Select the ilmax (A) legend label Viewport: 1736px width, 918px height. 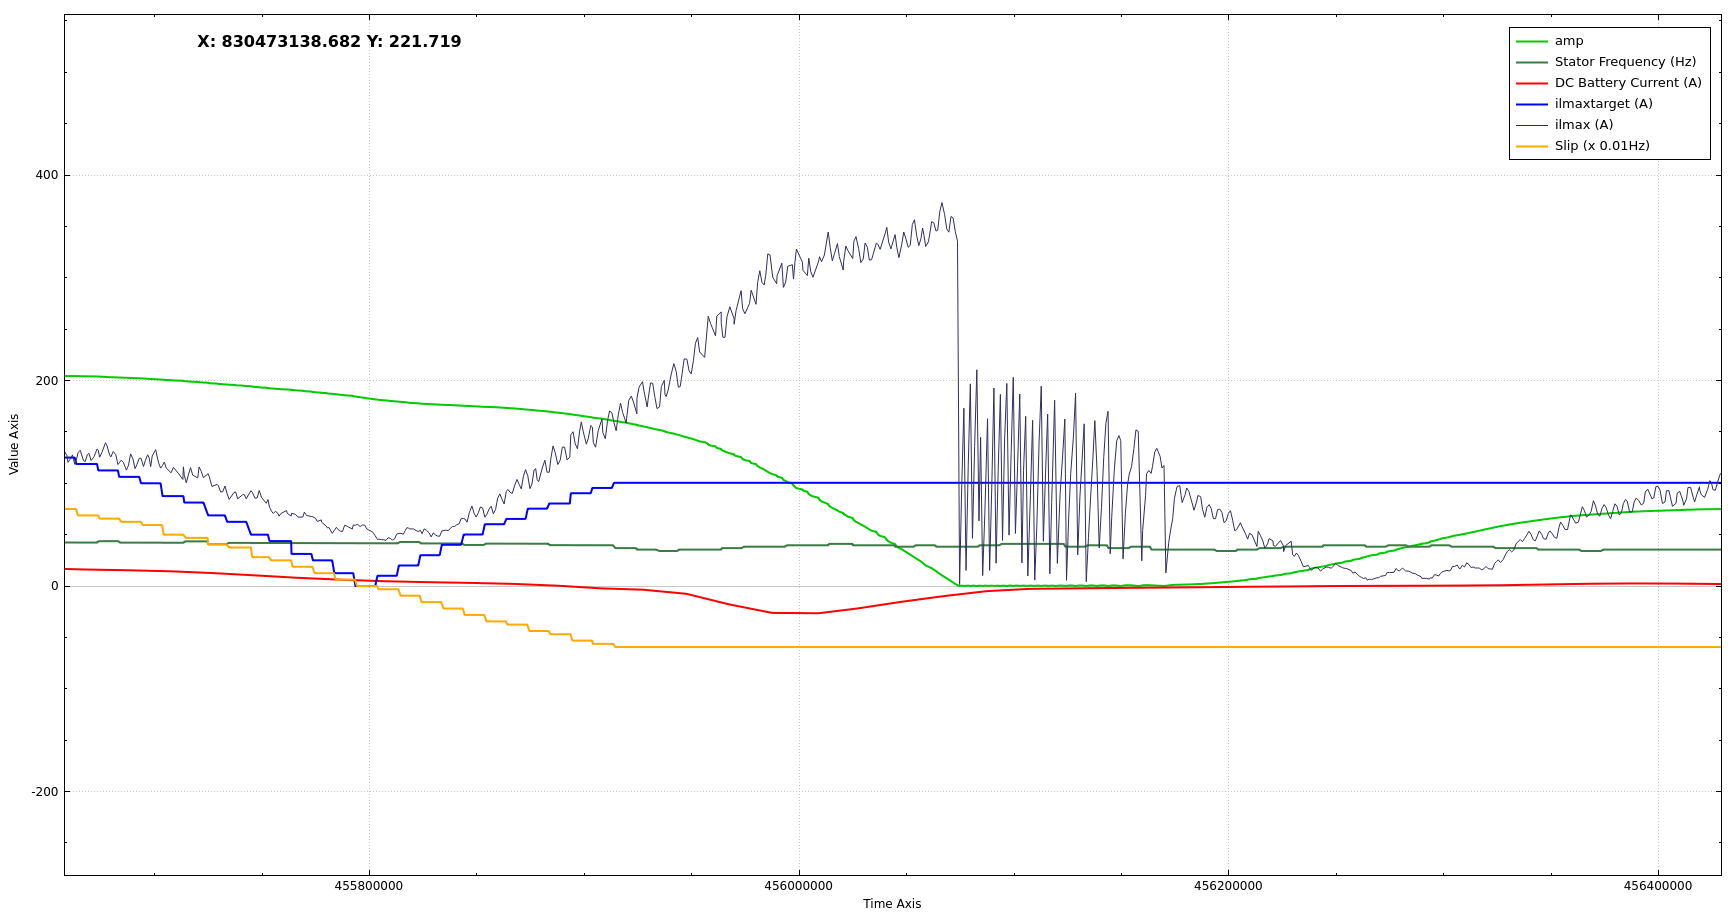[x=1583, y=125]
